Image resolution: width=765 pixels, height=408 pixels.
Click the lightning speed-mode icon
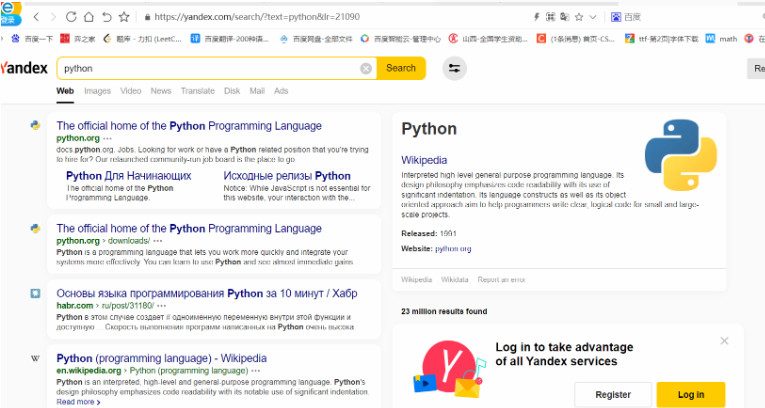(x=536, y=17)
